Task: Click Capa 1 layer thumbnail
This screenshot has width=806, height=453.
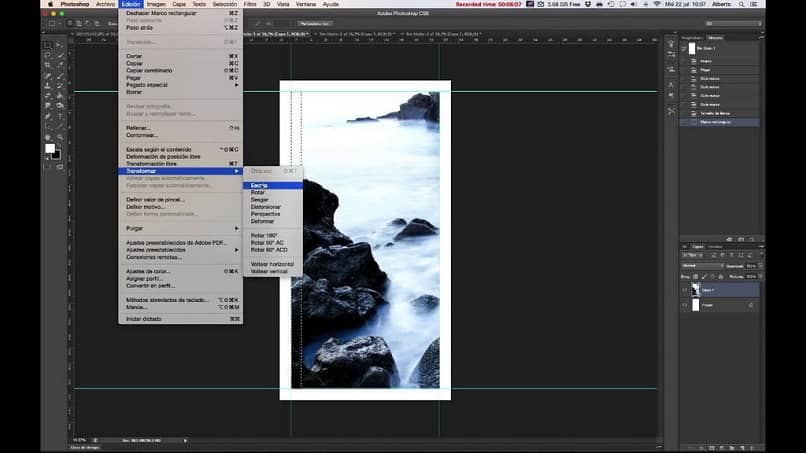Action: [x=695, y=289]
